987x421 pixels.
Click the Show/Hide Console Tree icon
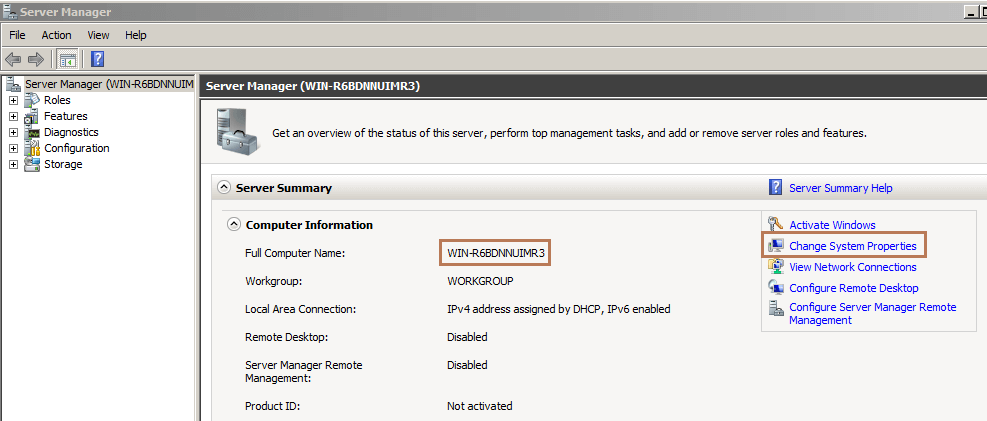(x=67, y=59)
